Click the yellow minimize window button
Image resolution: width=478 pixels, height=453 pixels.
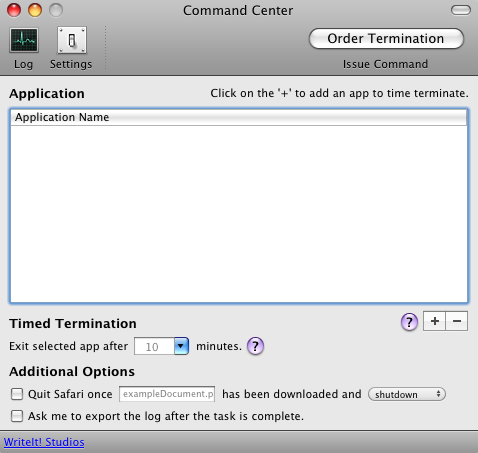tap(35, 10)
